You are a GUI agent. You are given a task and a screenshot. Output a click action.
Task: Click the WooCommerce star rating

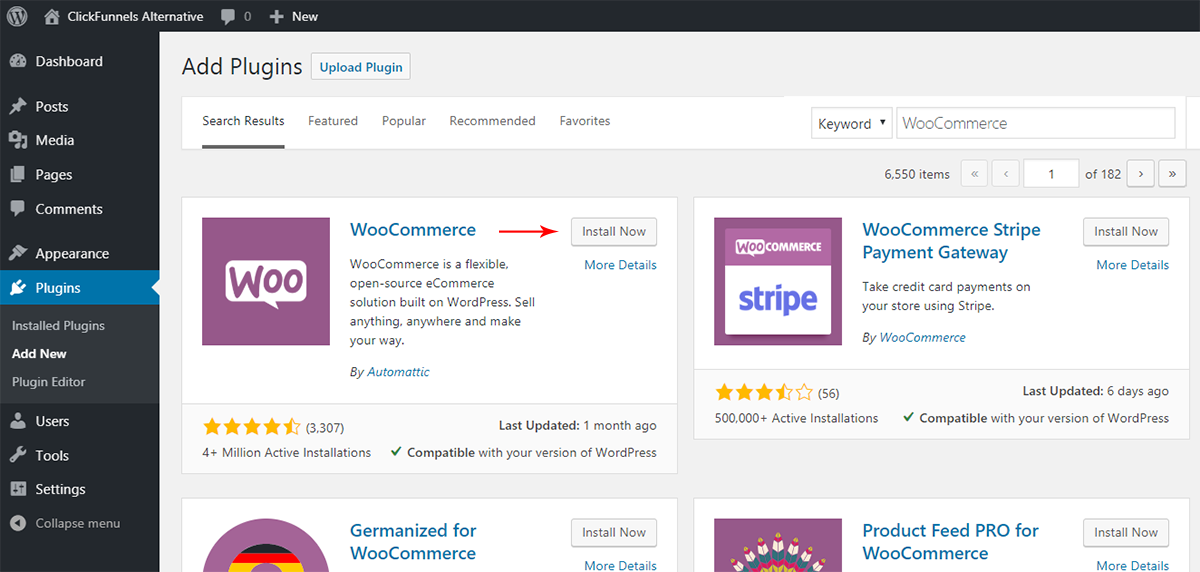coord(251,427)
